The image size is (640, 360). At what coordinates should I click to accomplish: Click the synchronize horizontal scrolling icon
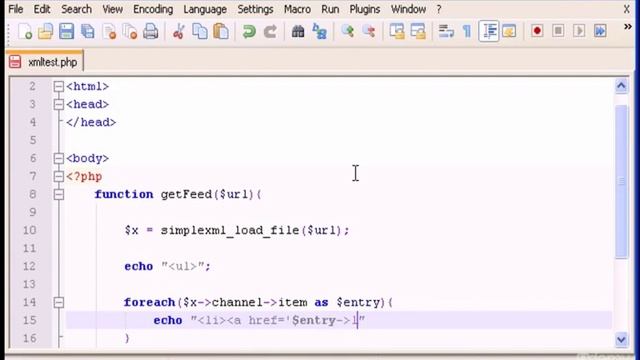[x=418, y=31]
